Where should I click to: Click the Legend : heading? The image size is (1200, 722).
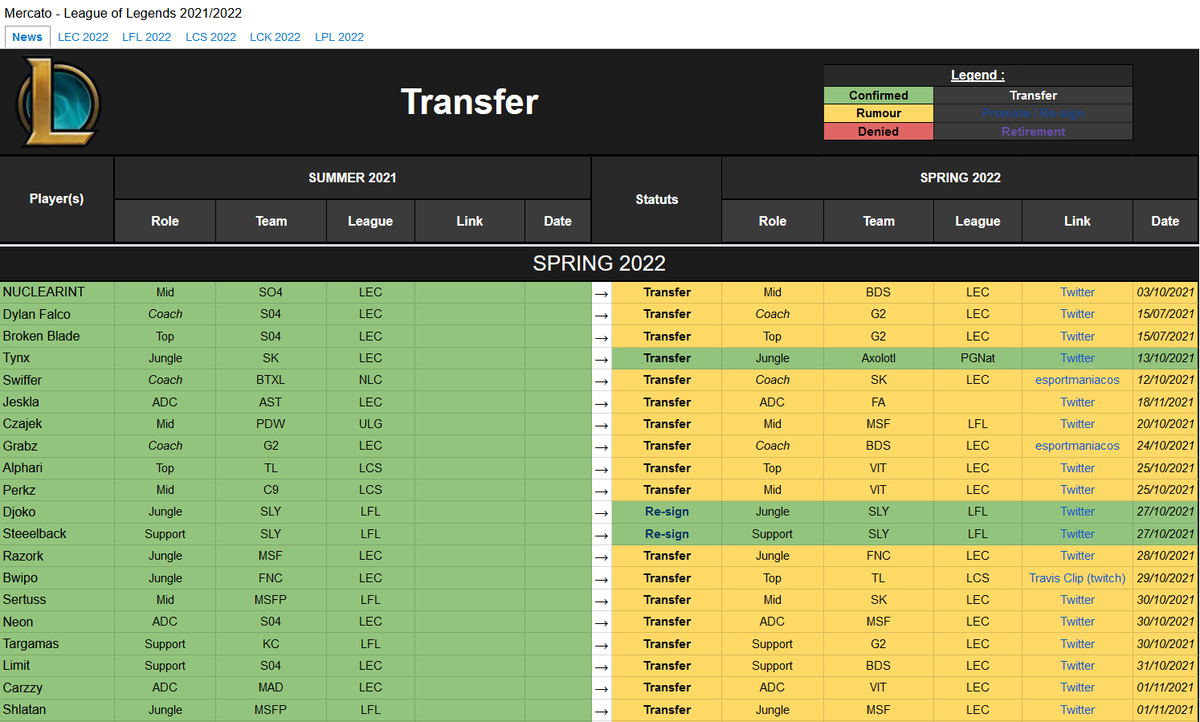[x=978, y=75]
